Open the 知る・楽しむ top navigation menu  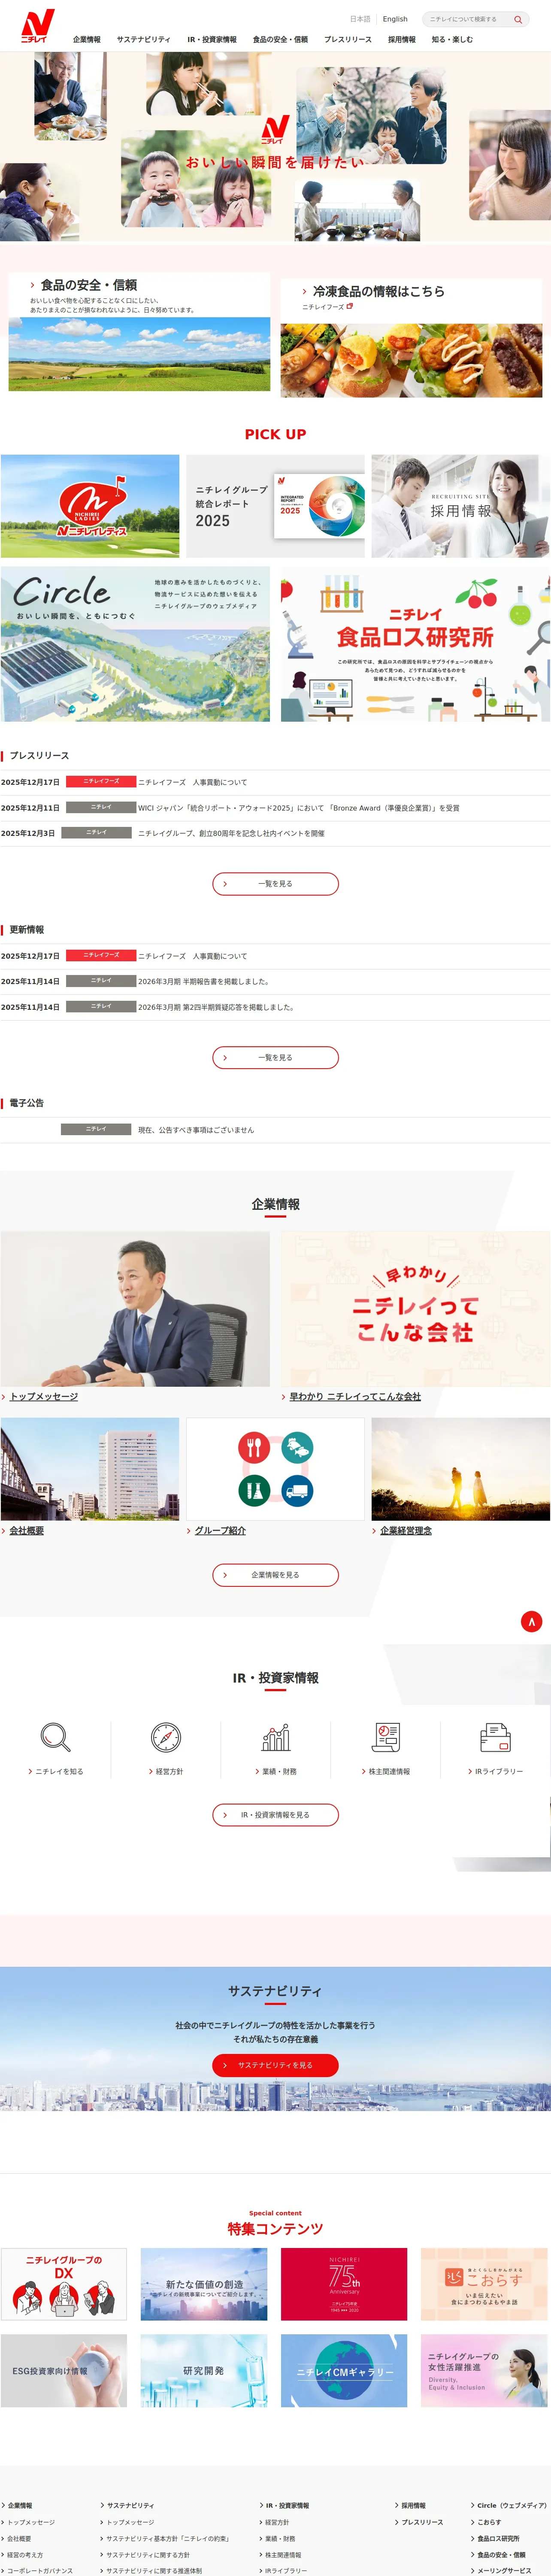tap(452, 40)
